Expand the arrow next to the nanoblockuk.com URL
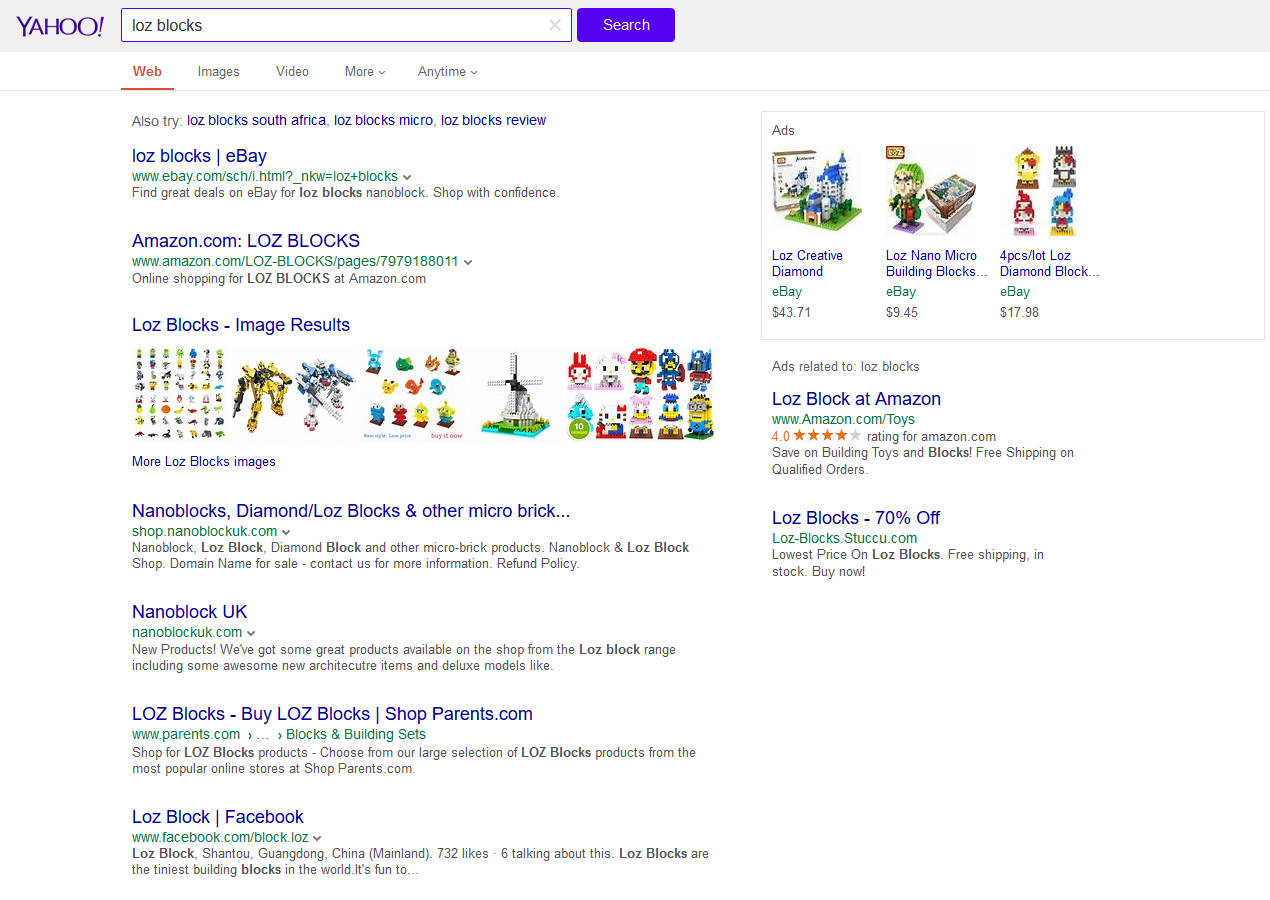1270x900 pixels. [251, 633]
